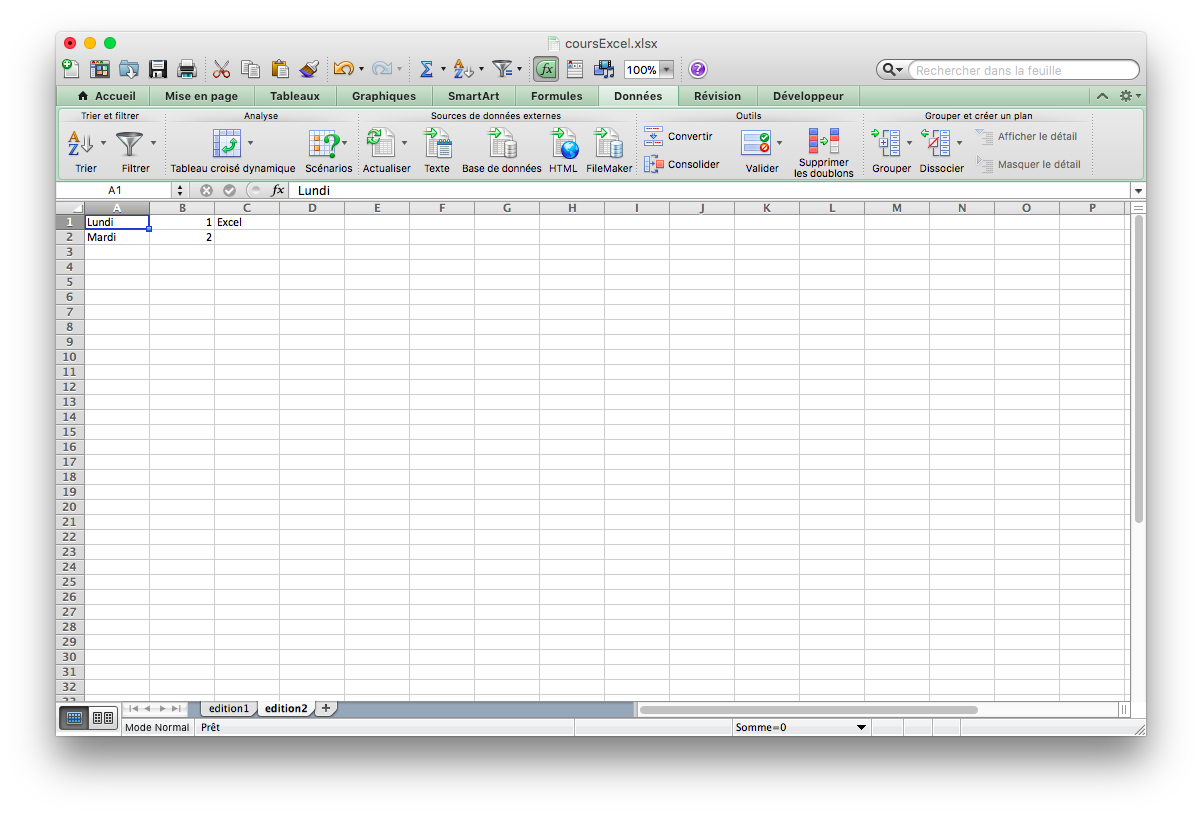Expand the Somme status bar dropdown

(x=861, y=727)
